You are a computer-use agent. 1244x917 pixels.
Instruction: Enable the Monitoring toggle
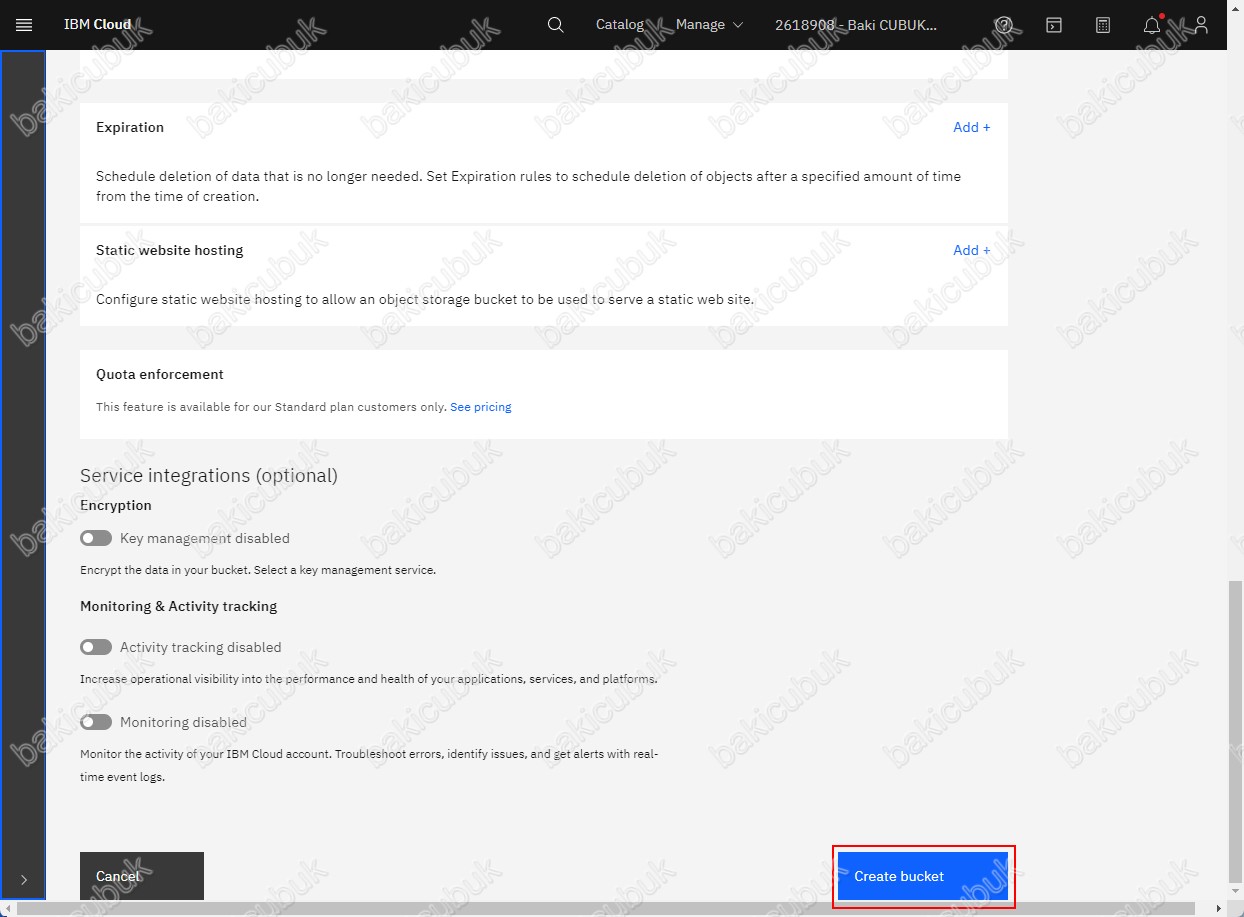click(x=96, y=722)
